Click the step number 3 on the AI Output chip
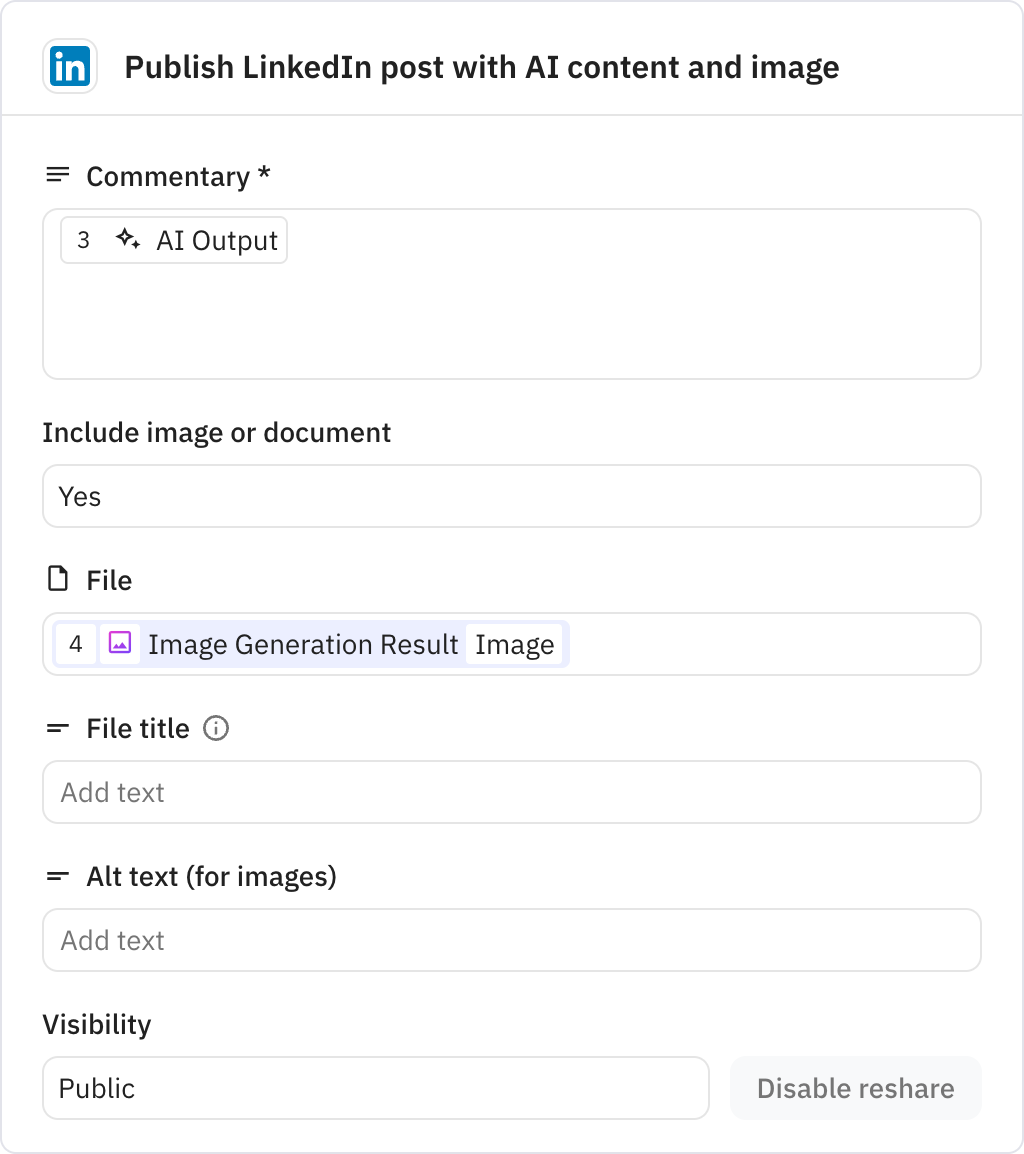The image size is (1024, 1154). tap(83, 239)
